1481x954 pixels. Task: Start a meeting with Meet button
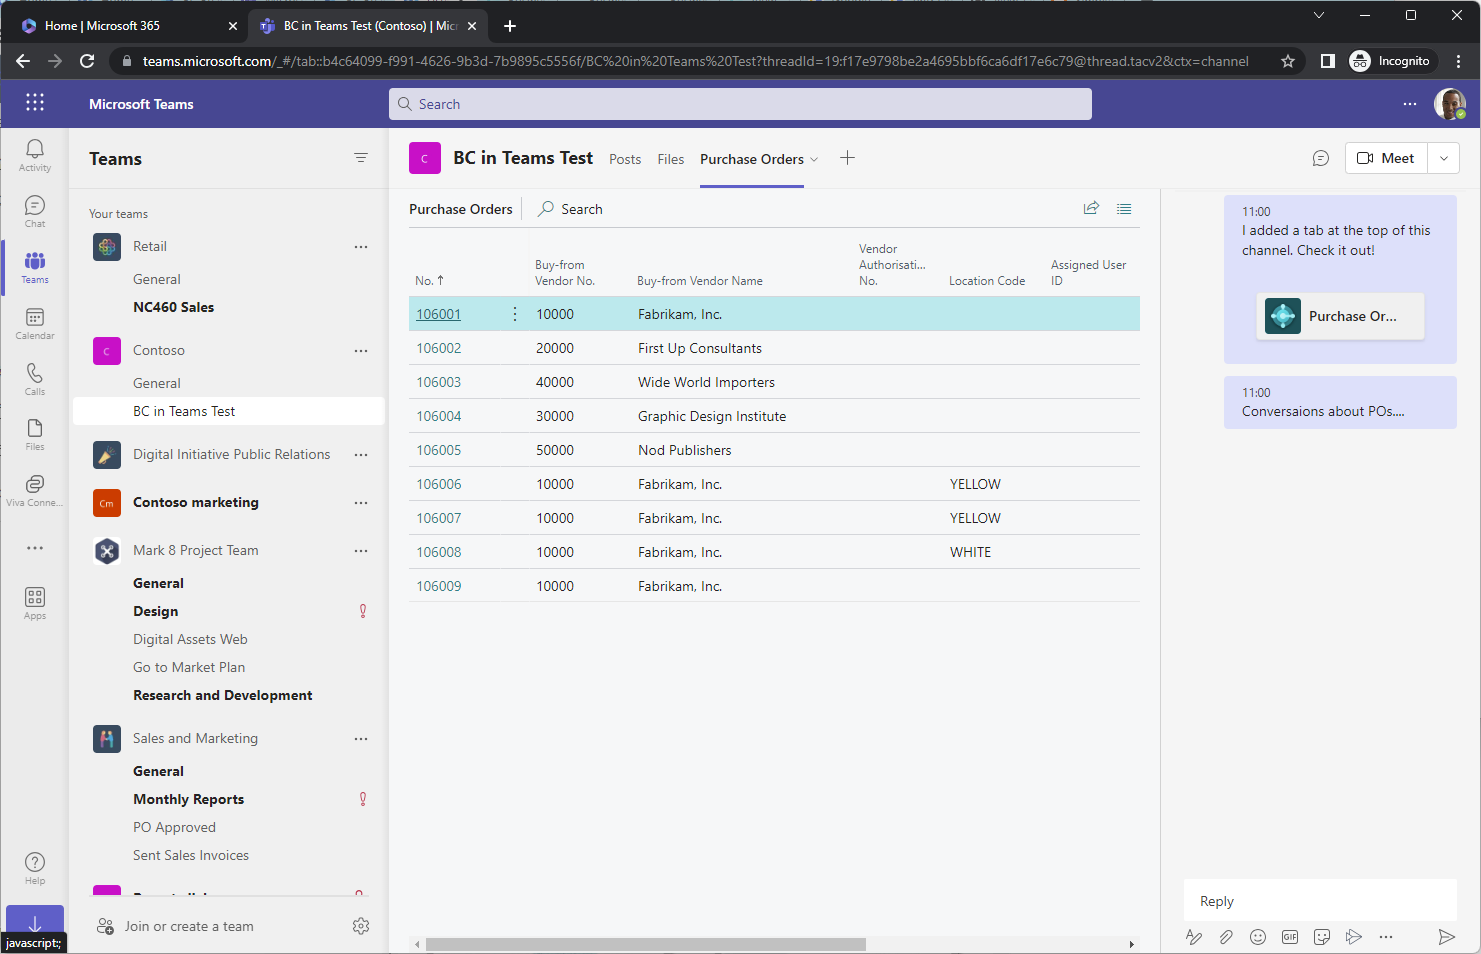pyautogui.click(x=1386, y=158)
